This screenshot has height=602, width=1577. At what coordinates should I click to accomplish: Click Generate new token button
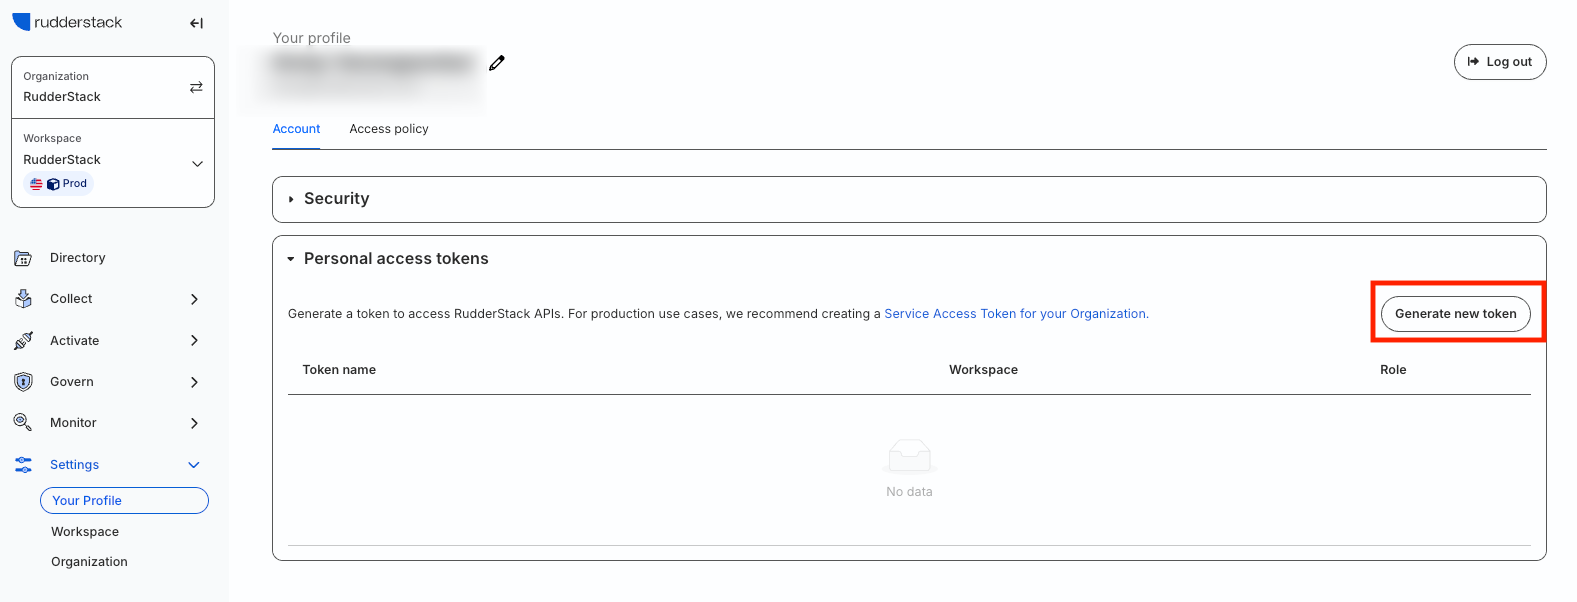click(x=1455, y=314)
